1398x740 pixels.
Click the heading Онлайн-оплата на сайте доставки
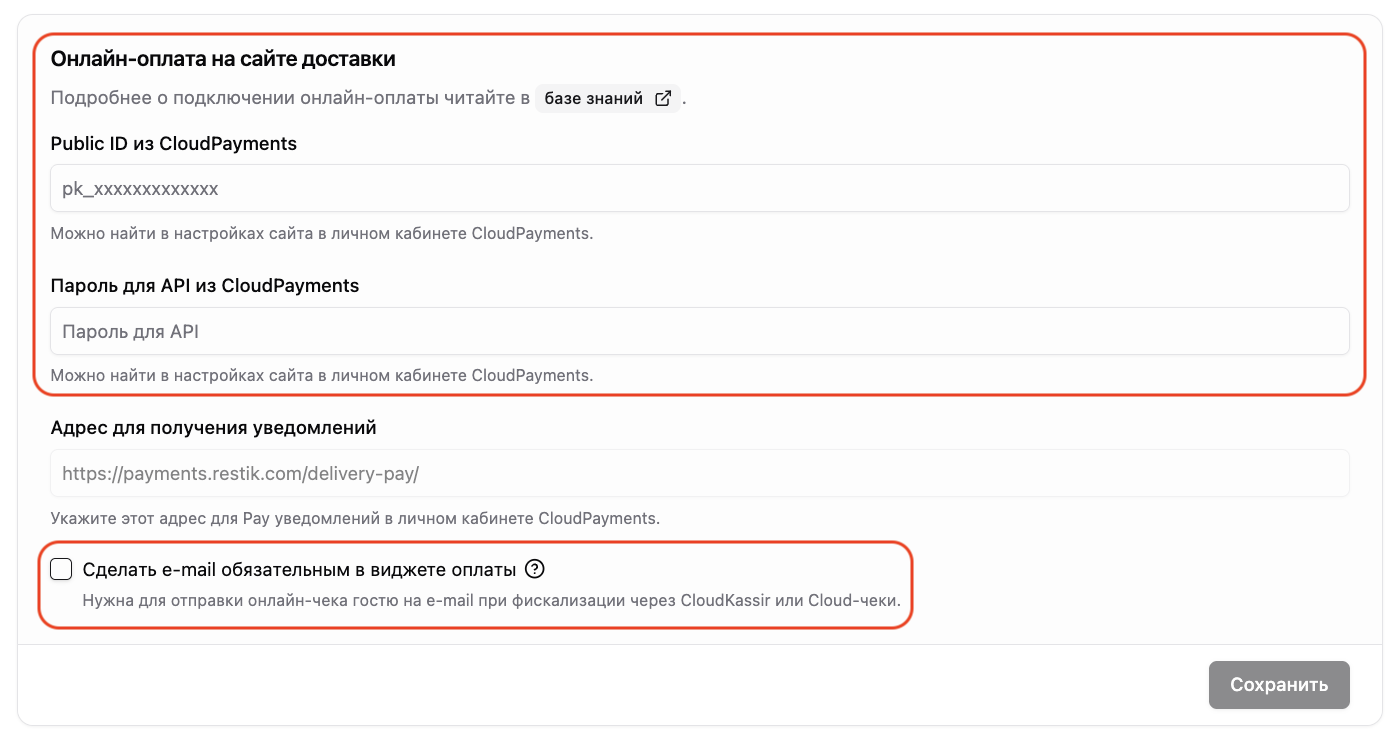click(x=223, y=59)
